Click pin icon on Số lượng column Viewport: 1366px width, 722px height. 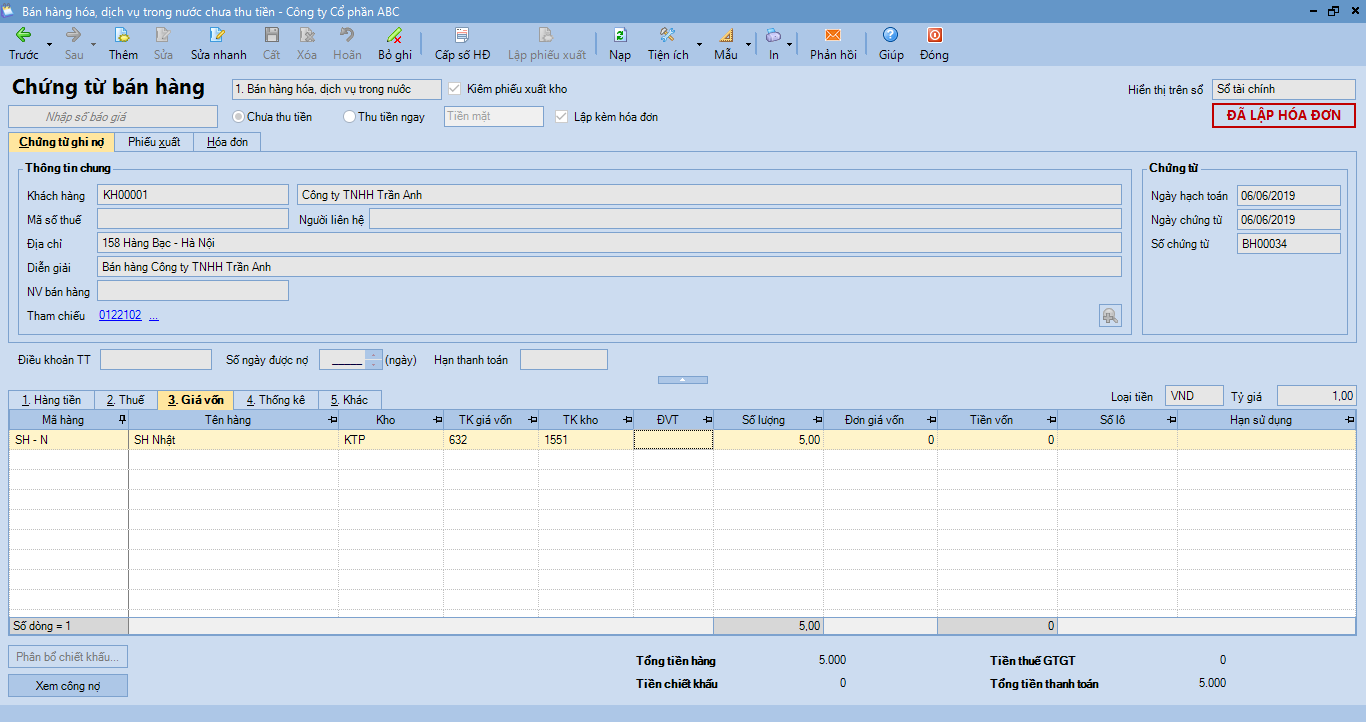pos(818,420)
